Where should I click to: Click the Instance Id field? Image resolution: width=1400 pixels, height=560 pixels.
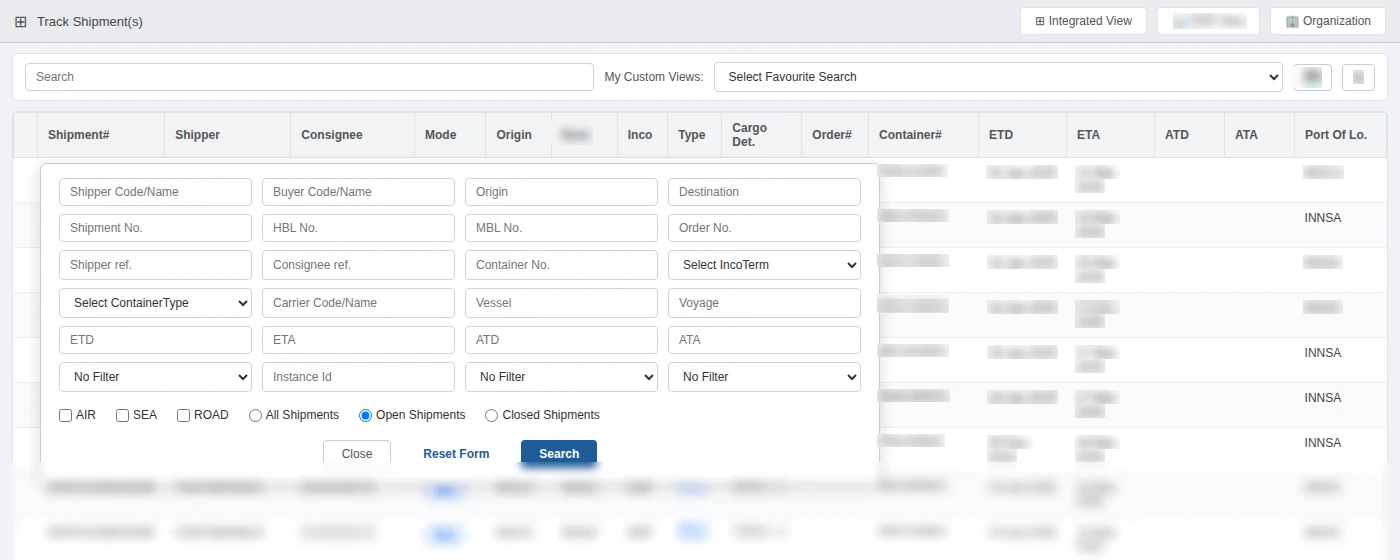point(358,377)
